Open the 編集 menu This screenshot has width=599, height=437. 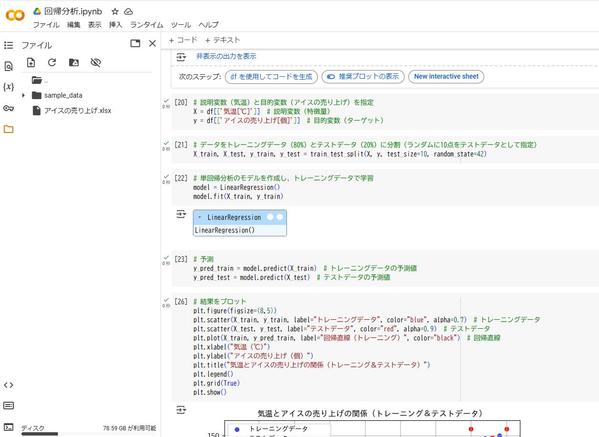click(74, 25)
